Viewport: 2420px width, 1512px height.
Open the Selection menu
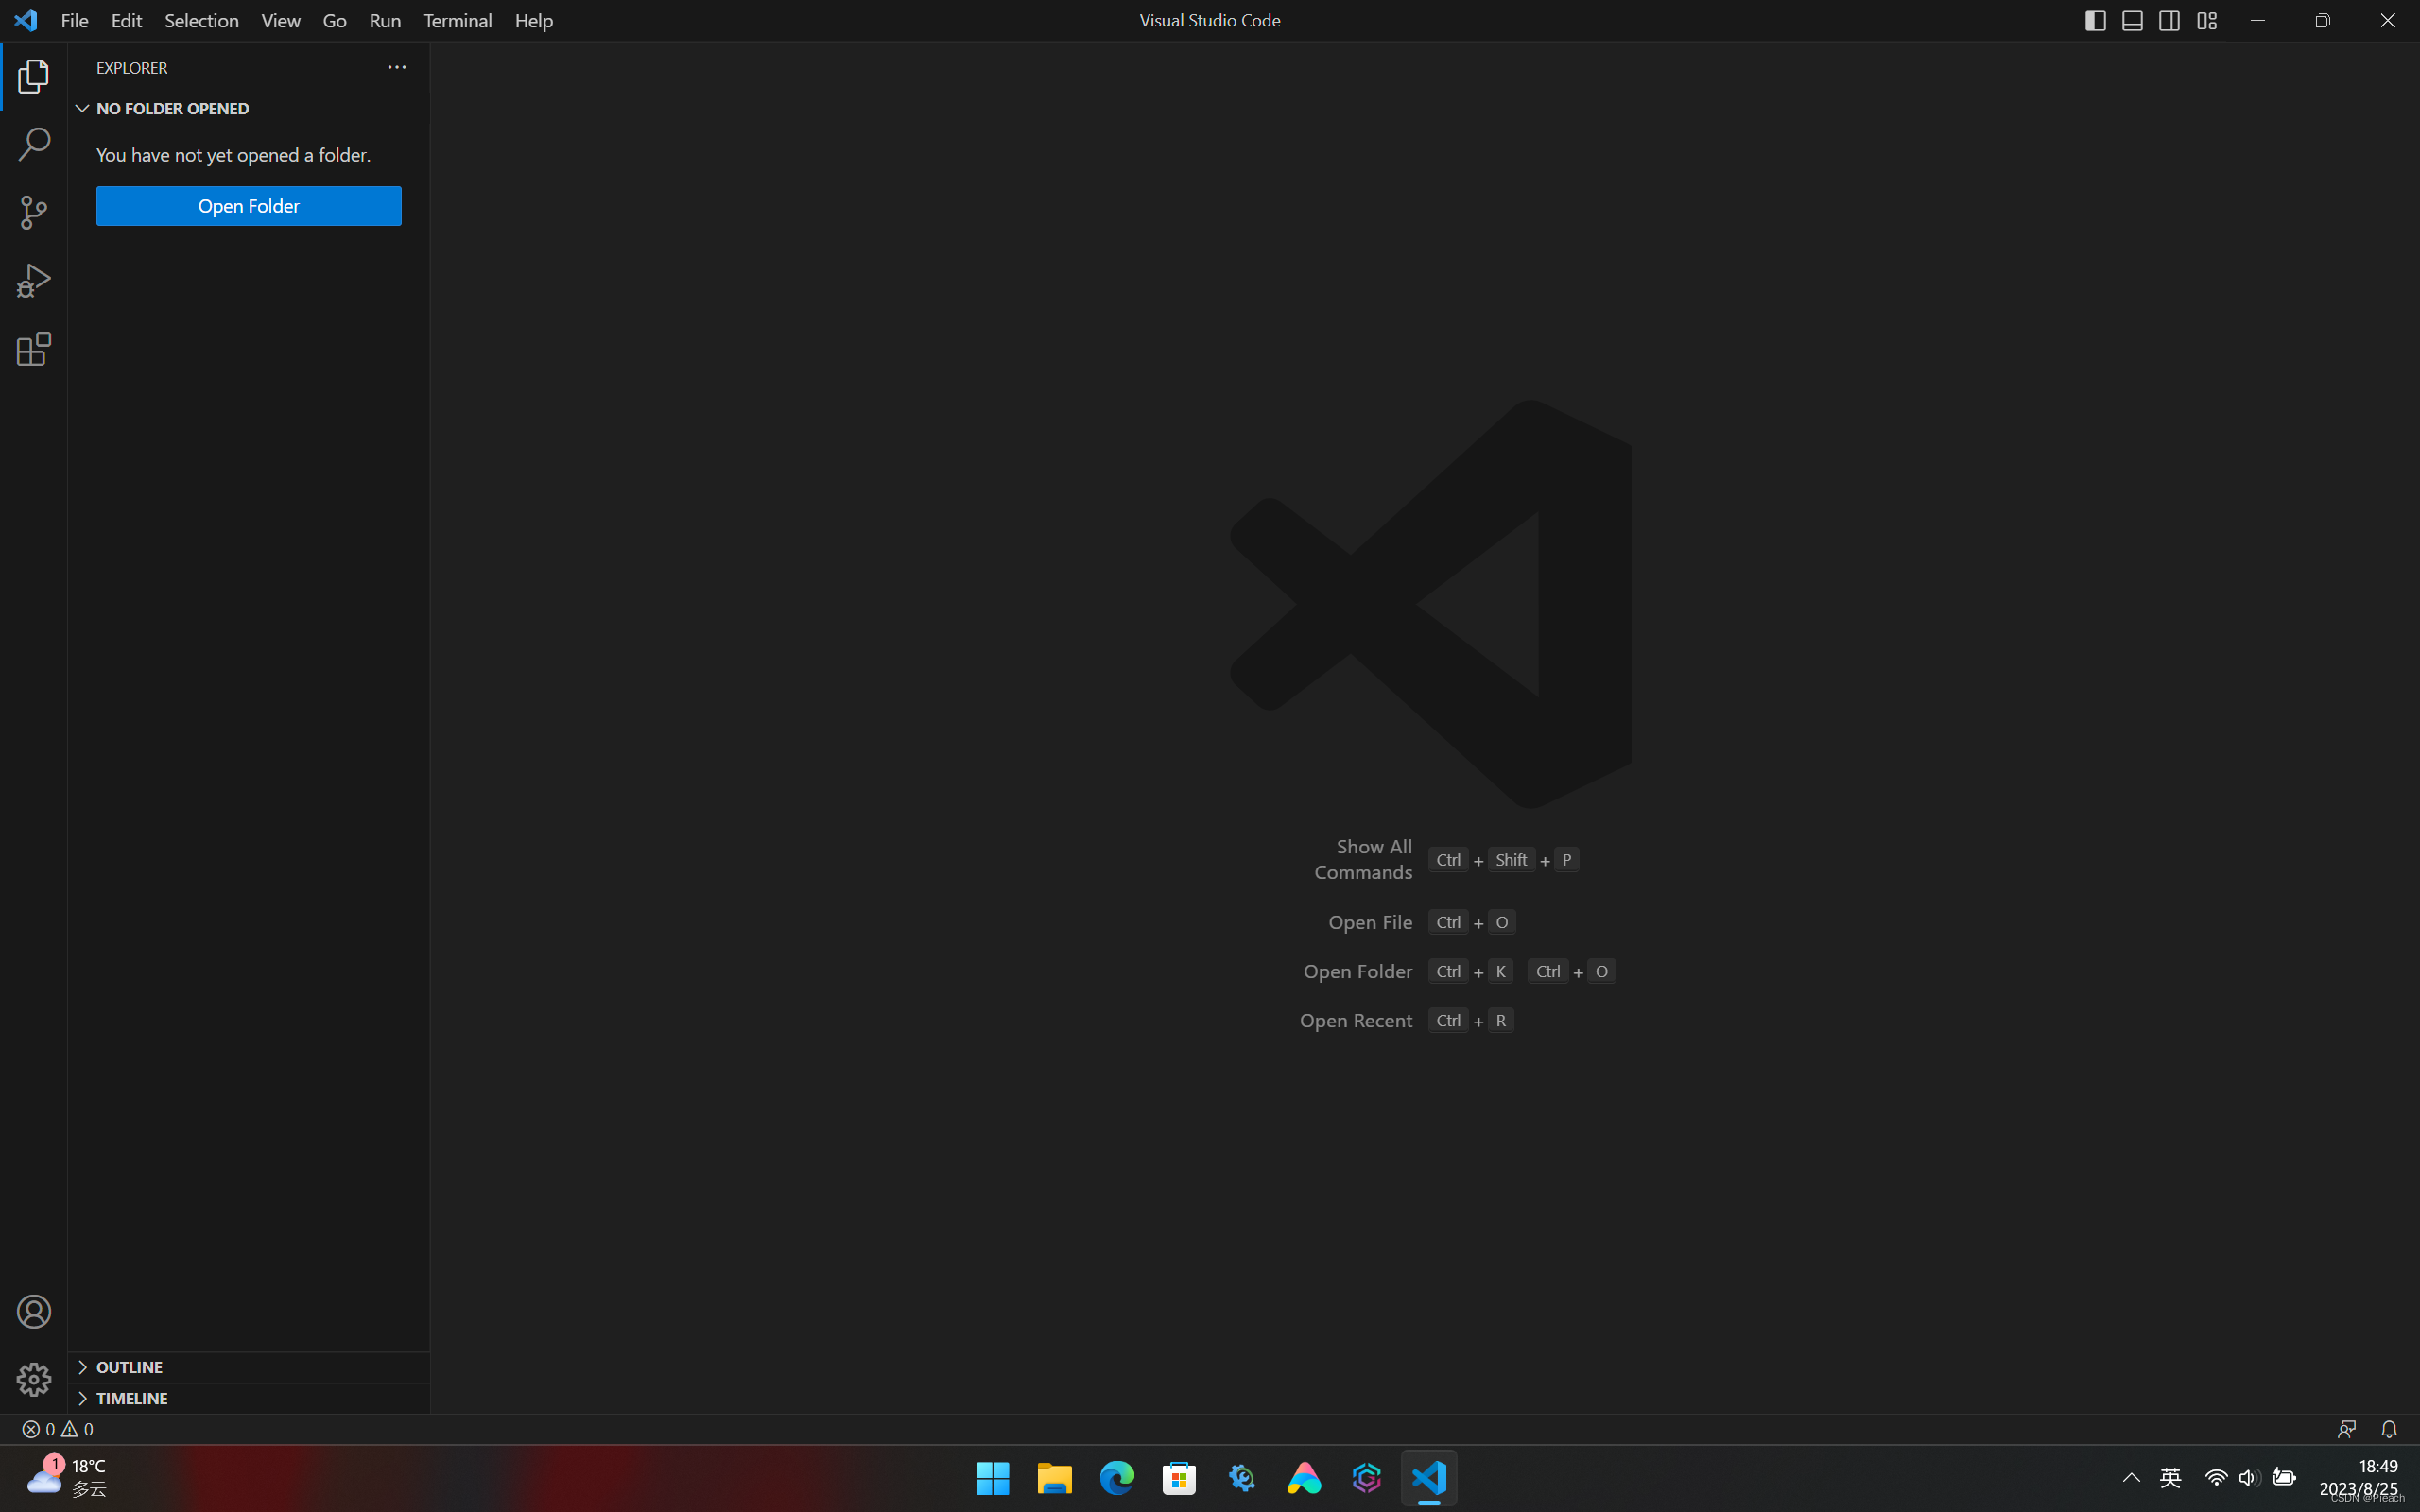click(x=201, y=21)
